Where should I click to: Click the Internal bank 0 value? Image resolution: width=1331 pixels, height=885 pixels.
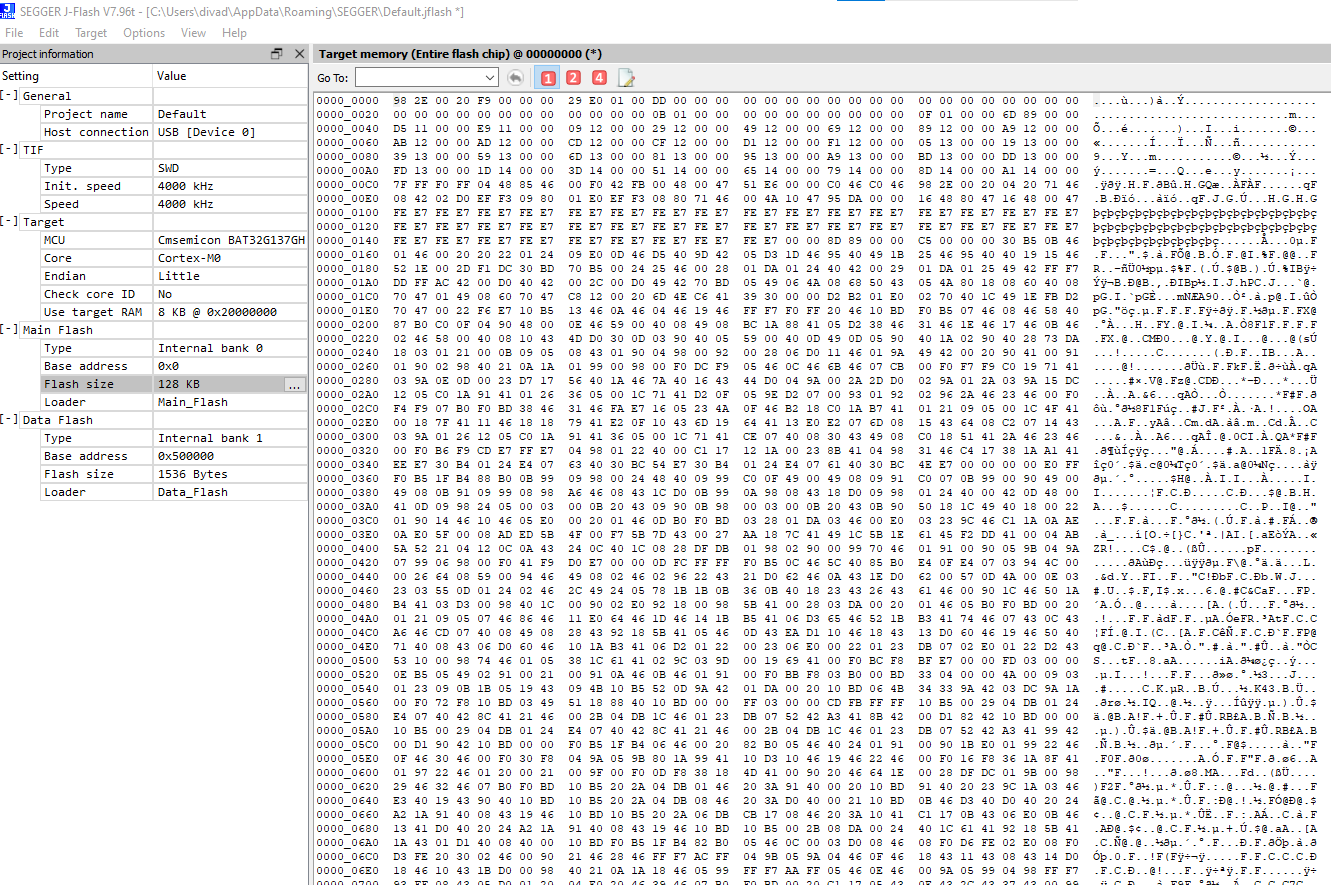coord(210,348)
